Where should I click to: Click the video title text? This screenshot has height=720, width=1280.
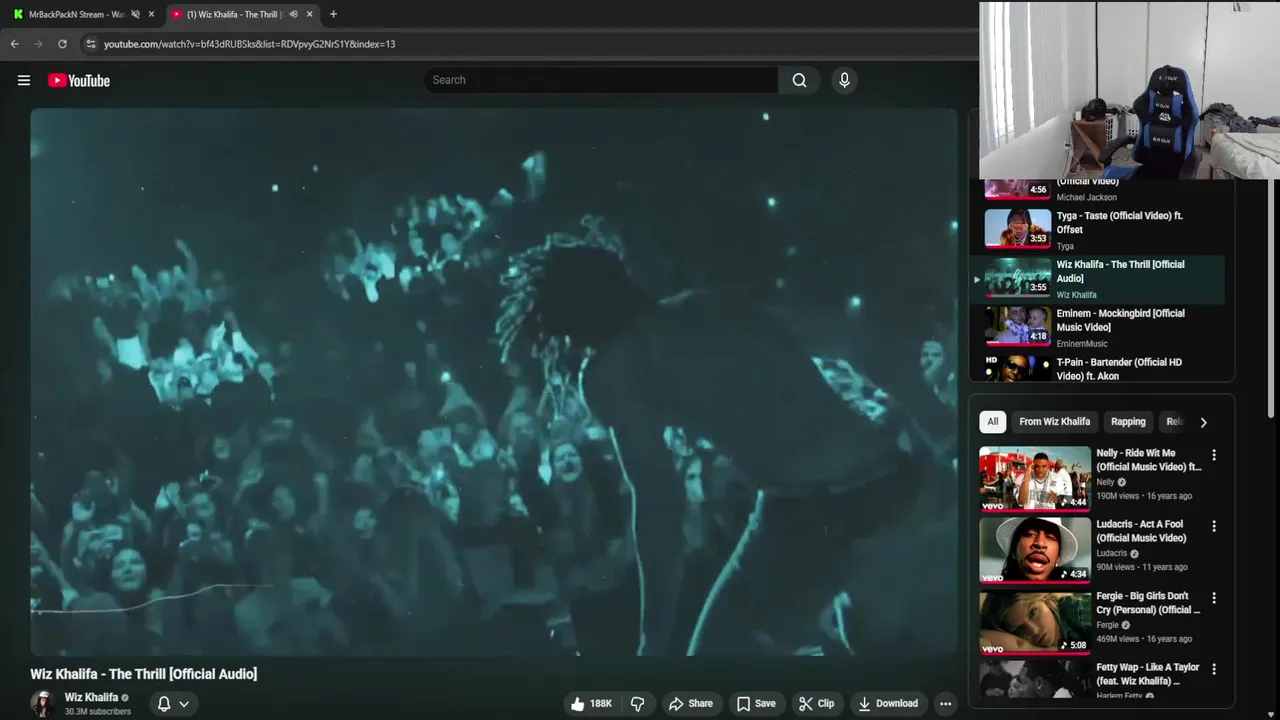pyautogui.click(x=143, y=674)
